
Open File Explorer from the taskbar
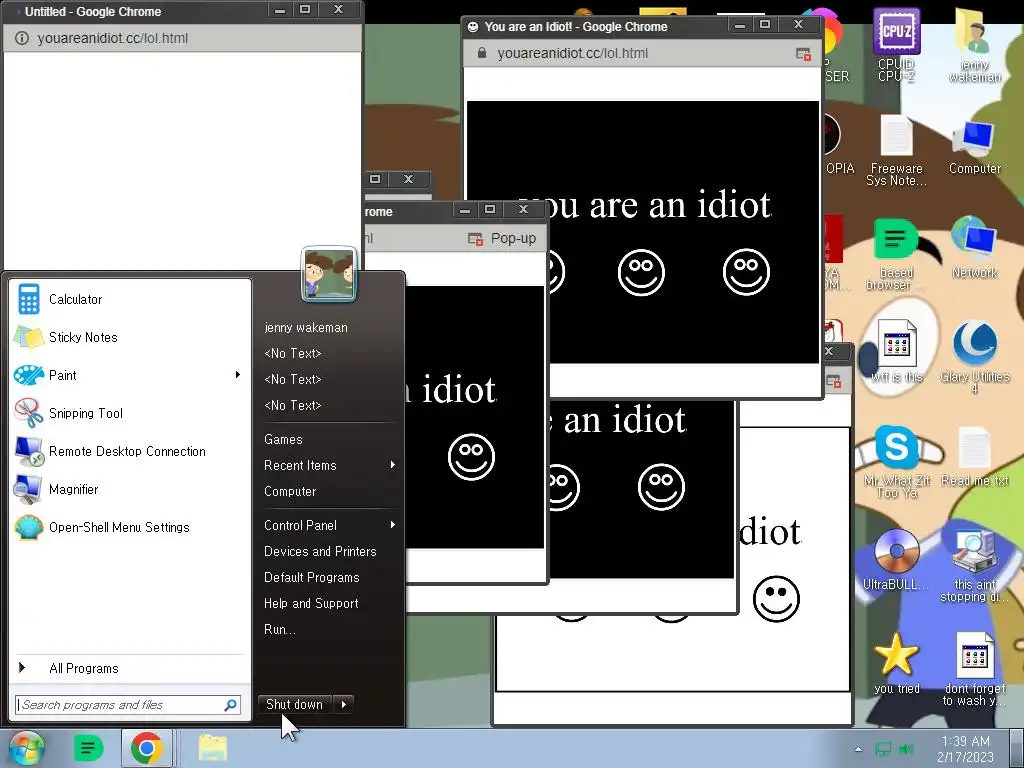(x=213, y=748)
